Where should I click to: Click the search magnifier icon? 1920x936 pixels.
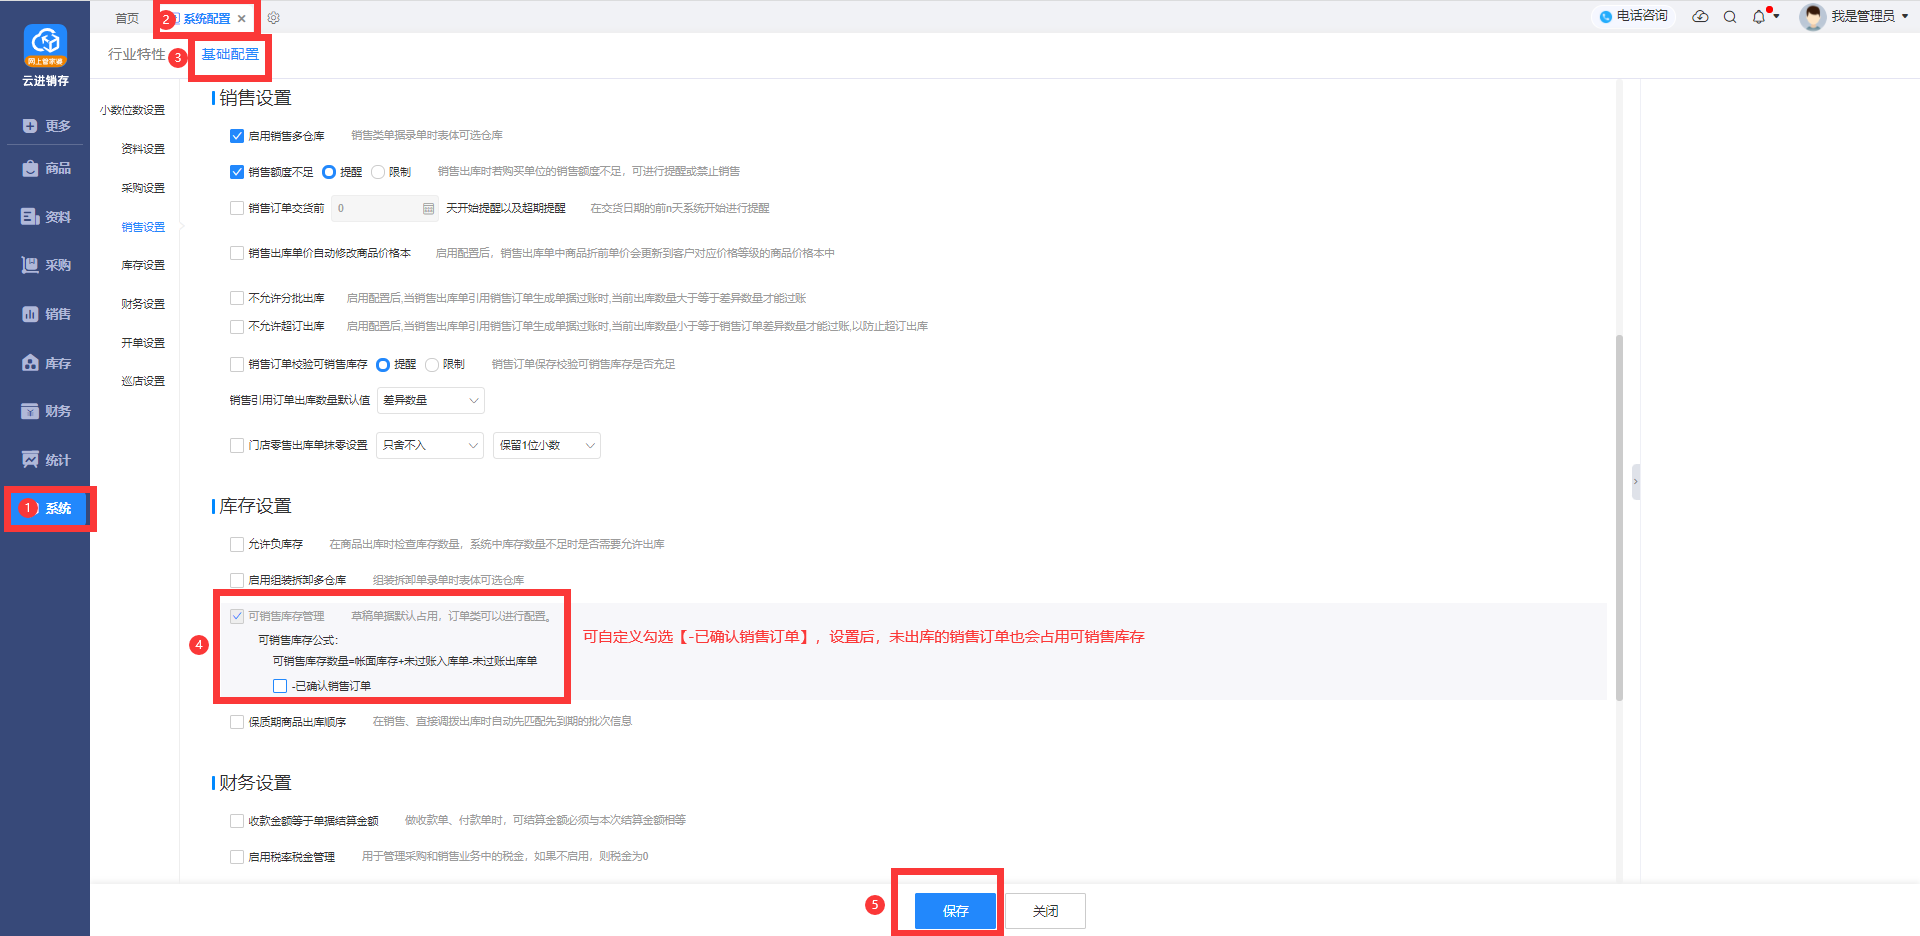1730,17
